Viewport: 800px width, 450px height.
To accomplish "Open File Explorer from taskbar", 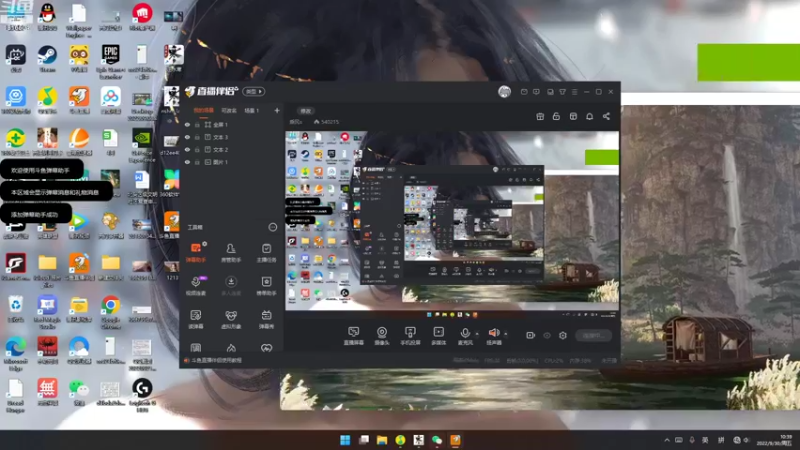I will click(382, 440).
